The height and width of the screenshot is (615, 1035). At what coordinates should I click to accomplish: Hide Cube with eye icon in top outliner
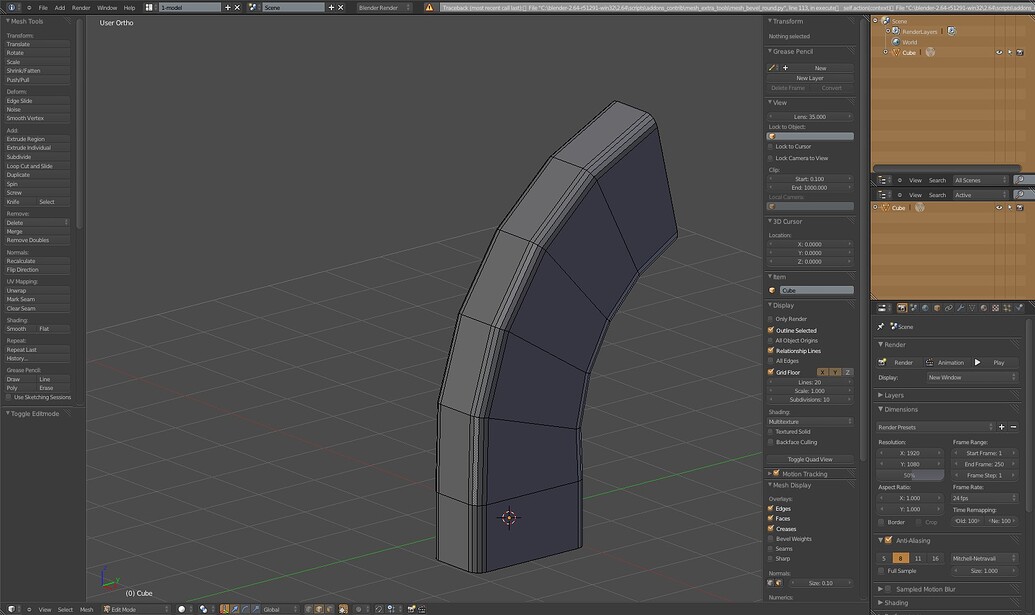999,53
